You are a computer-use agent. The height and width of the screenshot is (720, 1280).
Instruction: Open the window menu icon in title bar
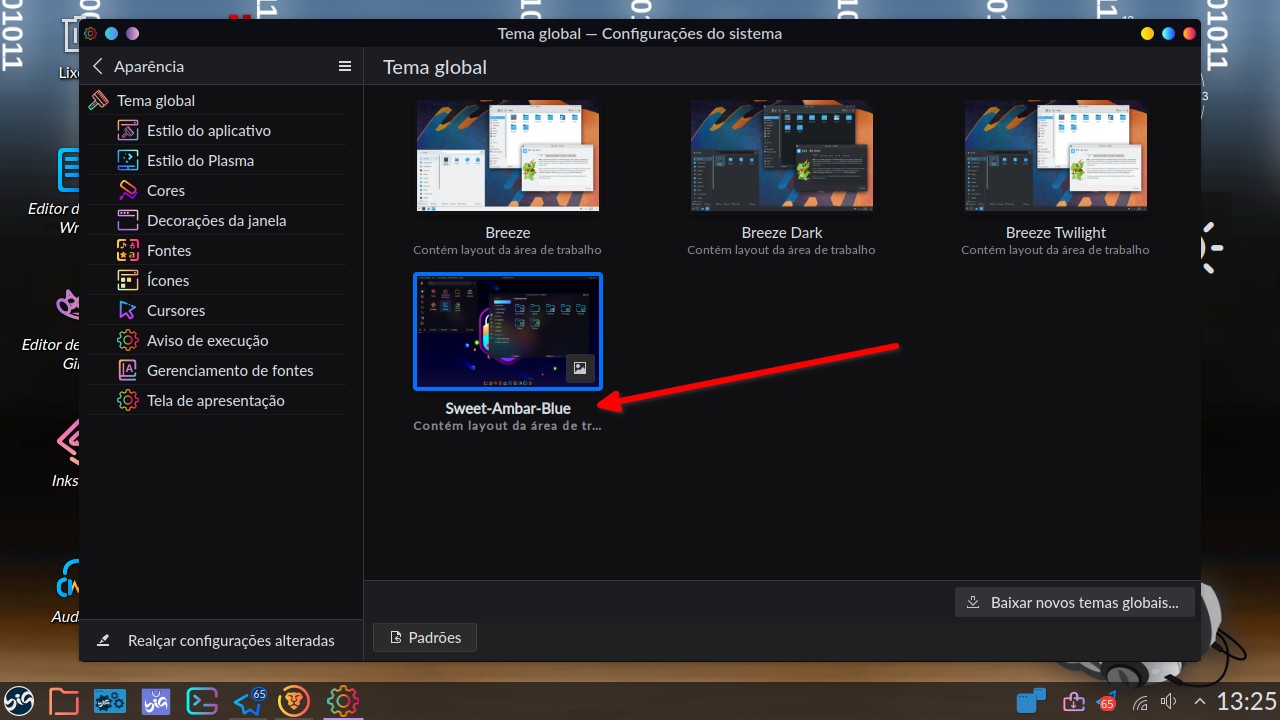click(x=90, y=33)
